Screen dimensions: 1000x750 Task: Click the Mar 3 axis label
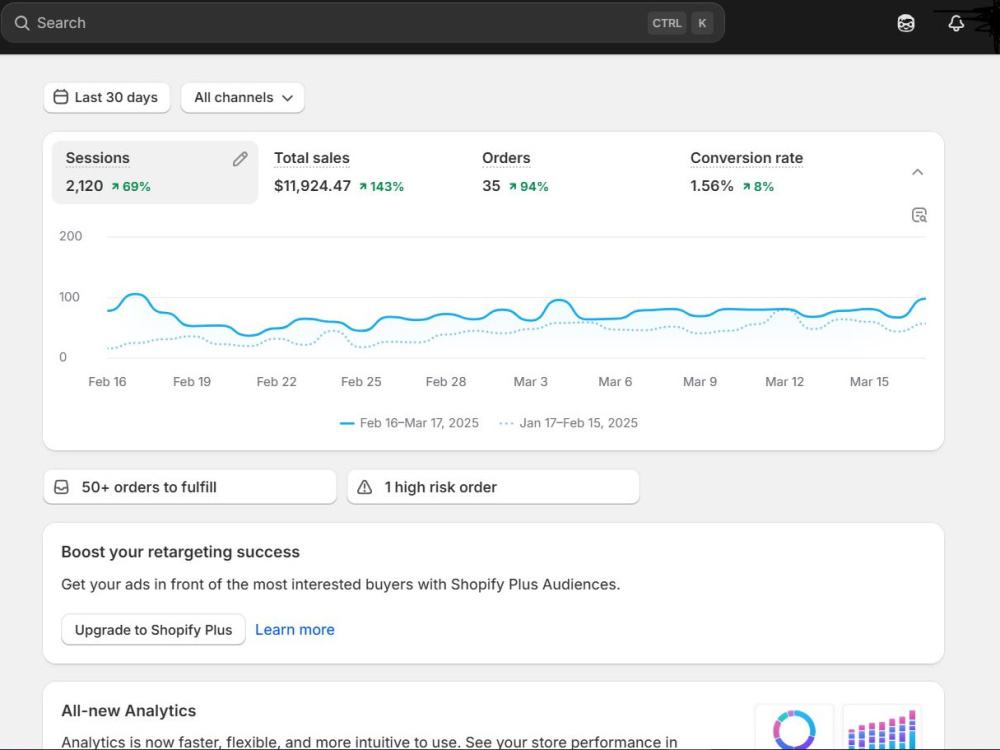(x=531, y=381)
